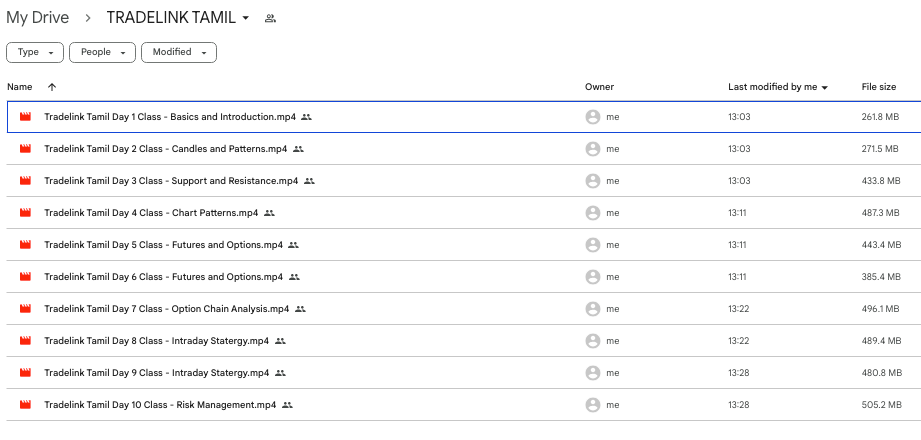Screen dimensions: 921x440
Task: Sort by the Name column header
Action: point(20,87)
